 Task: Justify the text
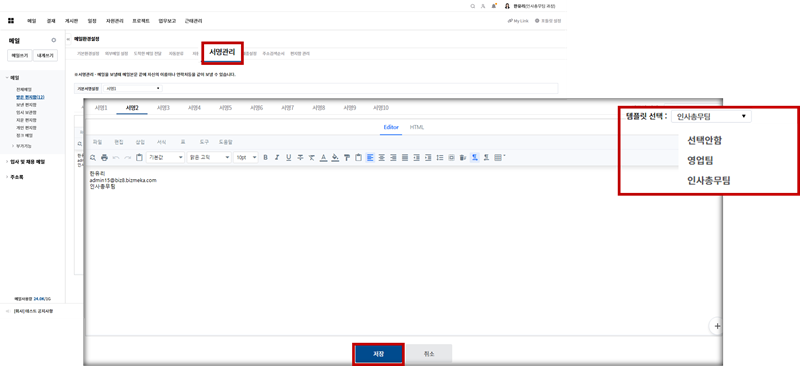pos(405,158)
